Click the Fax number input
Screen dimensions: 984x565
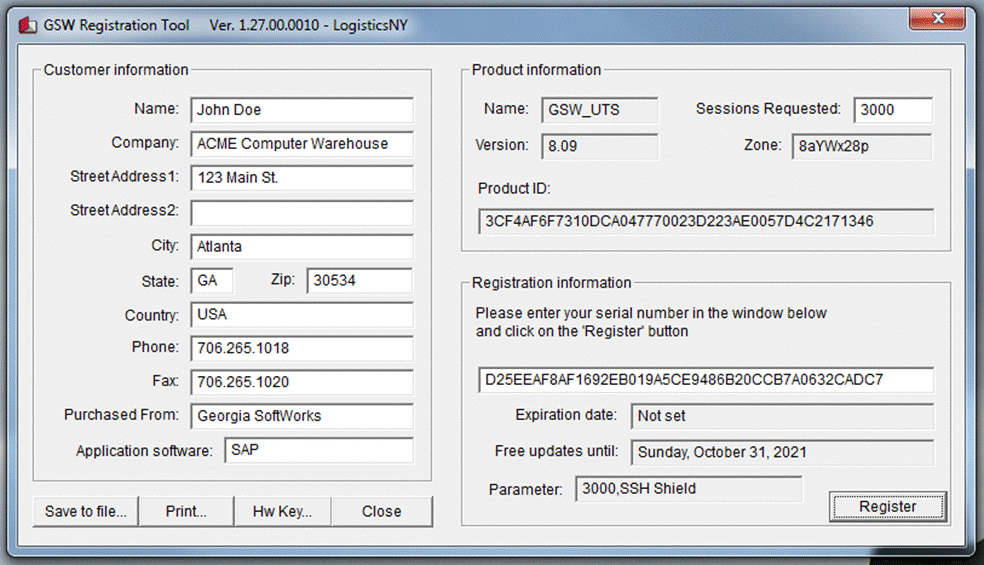click(x=301, y=382)
